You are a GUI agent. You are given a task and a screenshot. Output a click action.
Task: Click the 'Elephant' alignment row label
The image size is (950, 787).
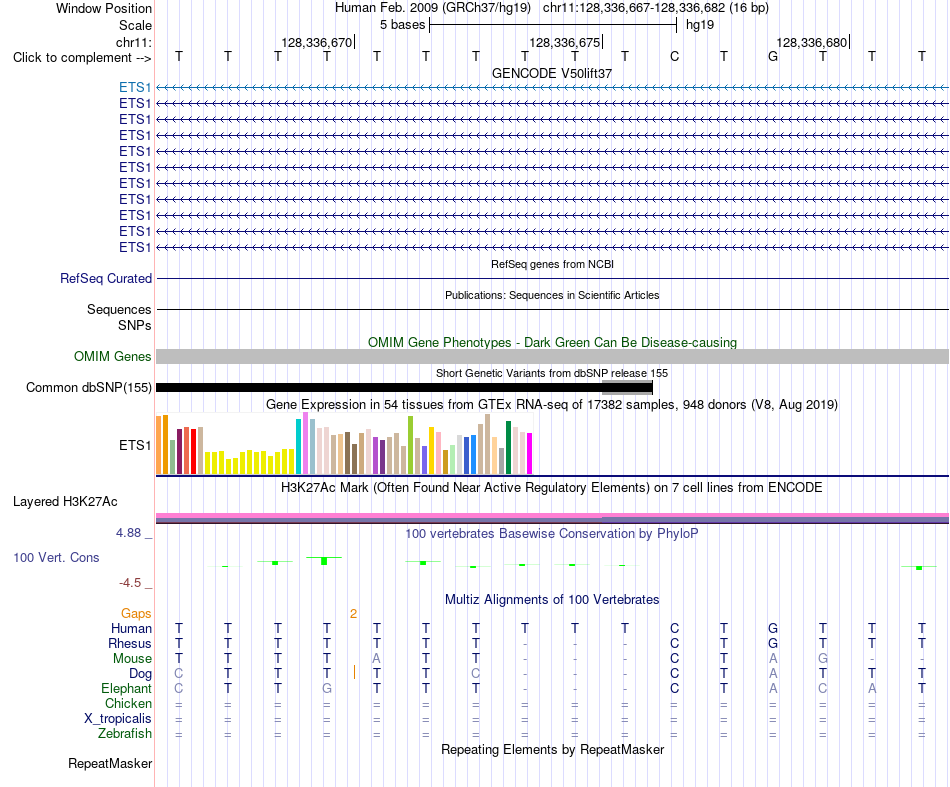click(127, 689)
